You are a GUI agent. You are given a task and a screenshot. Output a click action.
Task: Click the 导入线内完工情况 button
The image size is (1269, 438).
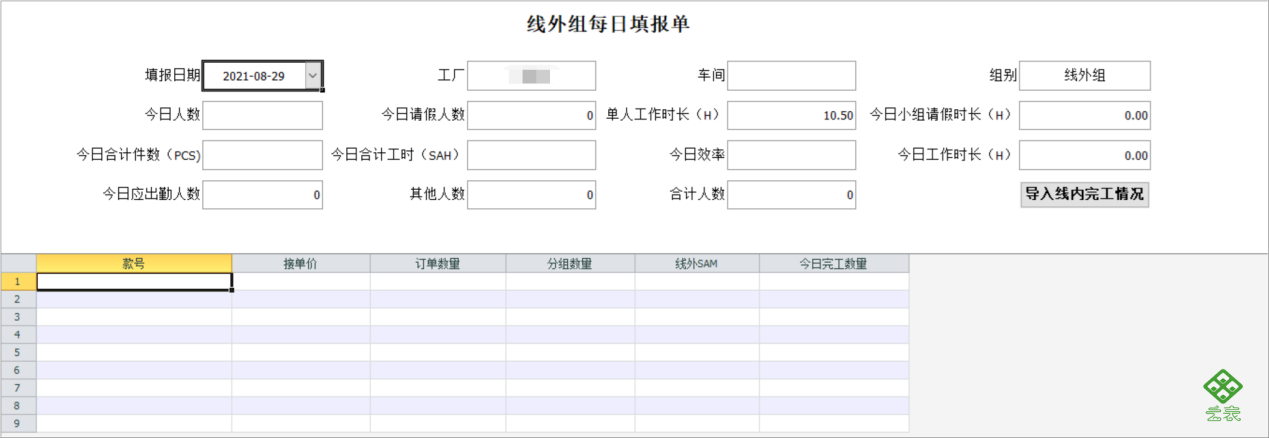1084,194
